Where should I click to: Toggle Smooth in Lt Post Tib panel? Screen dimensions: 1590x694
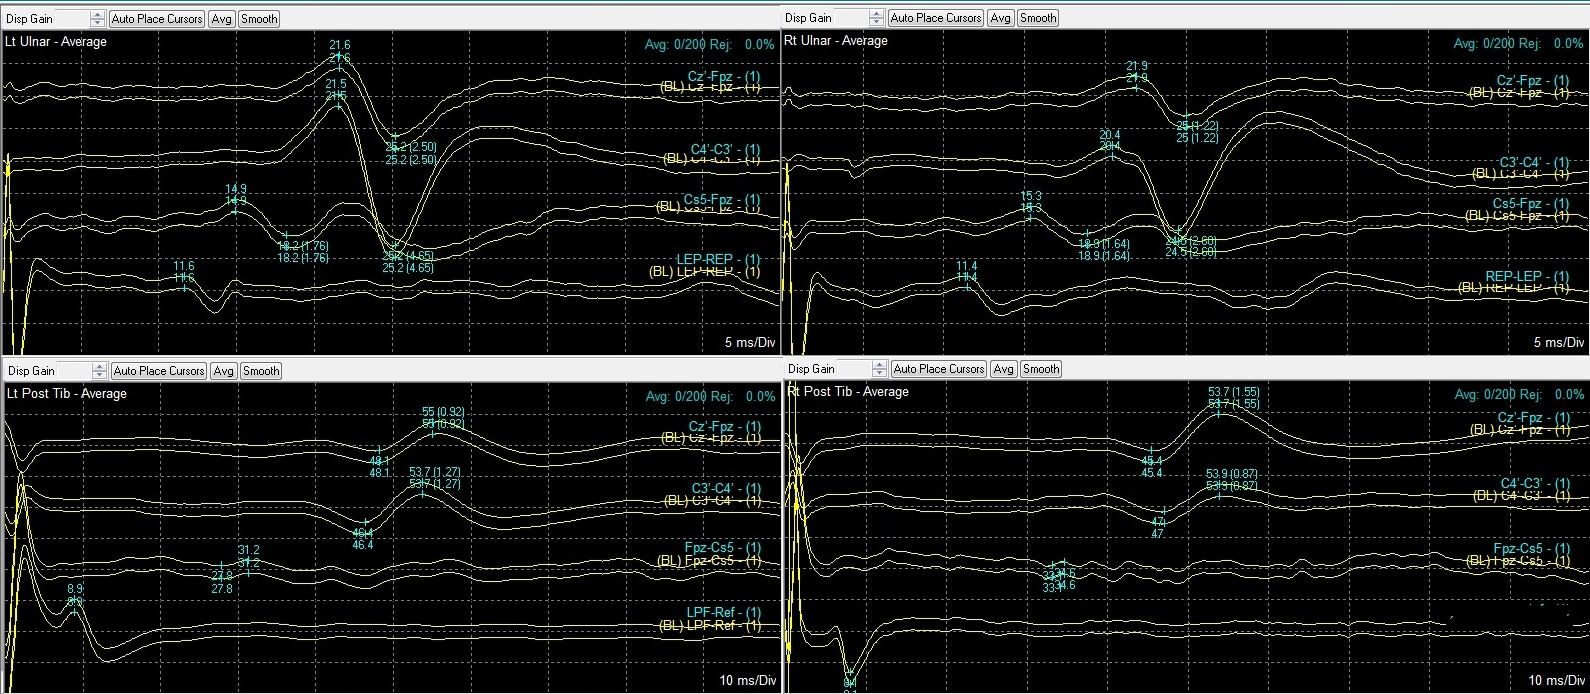pyautogui.click(x=261, y=371)
